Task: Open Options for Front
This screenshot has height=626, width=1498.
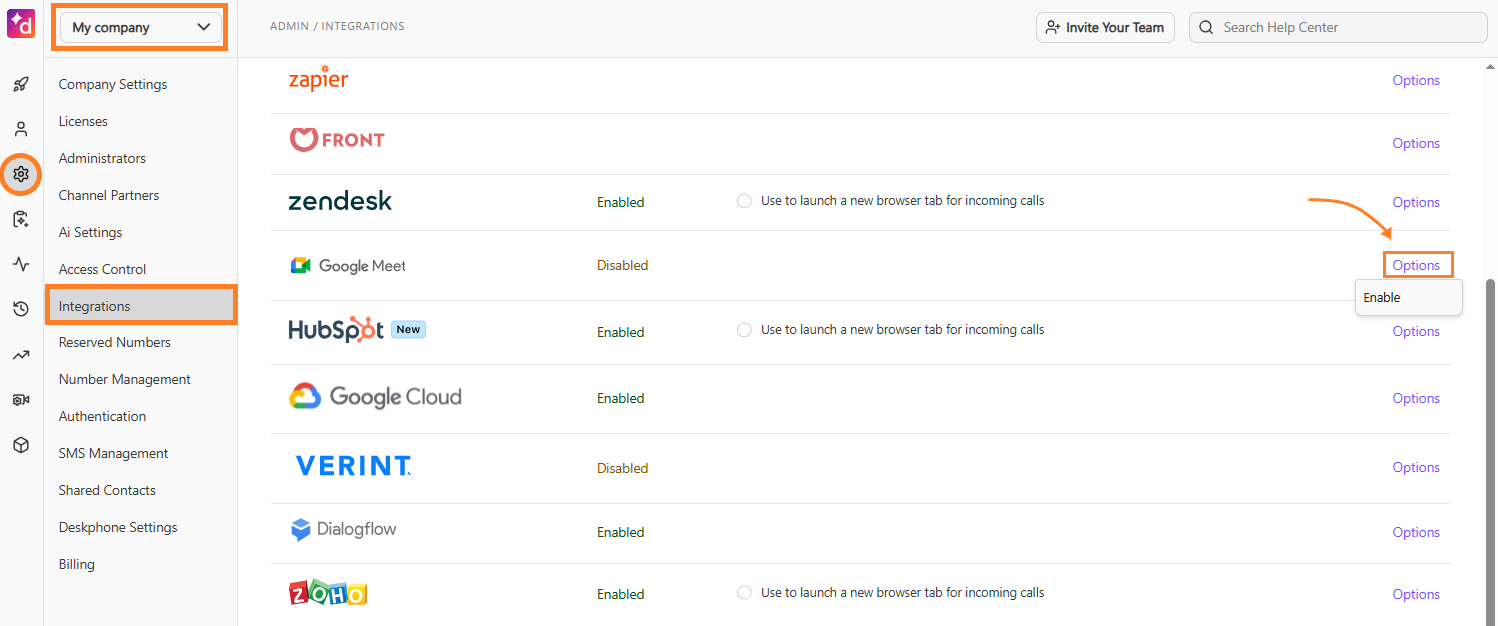Action: [1416, 143]
